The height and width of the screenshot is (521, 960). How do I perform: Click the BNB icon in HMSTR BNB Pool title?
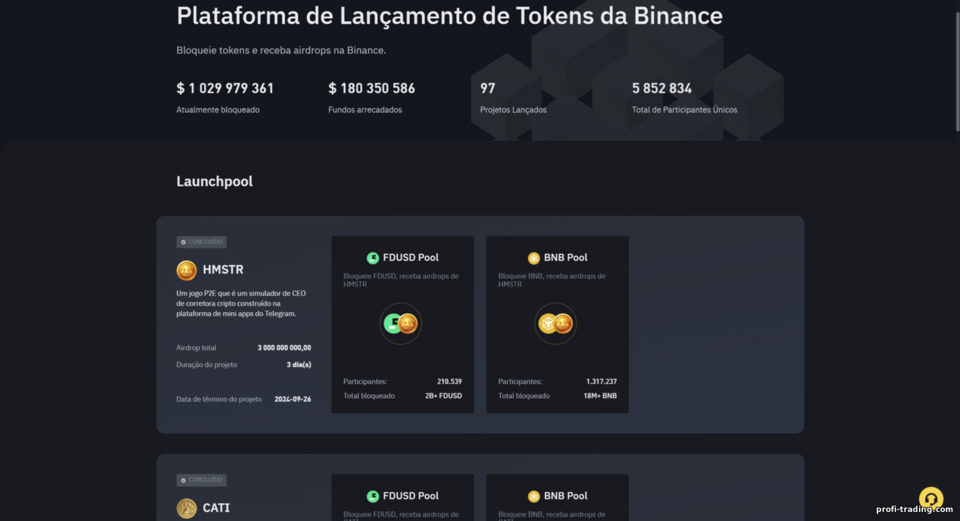pos(533,258)
